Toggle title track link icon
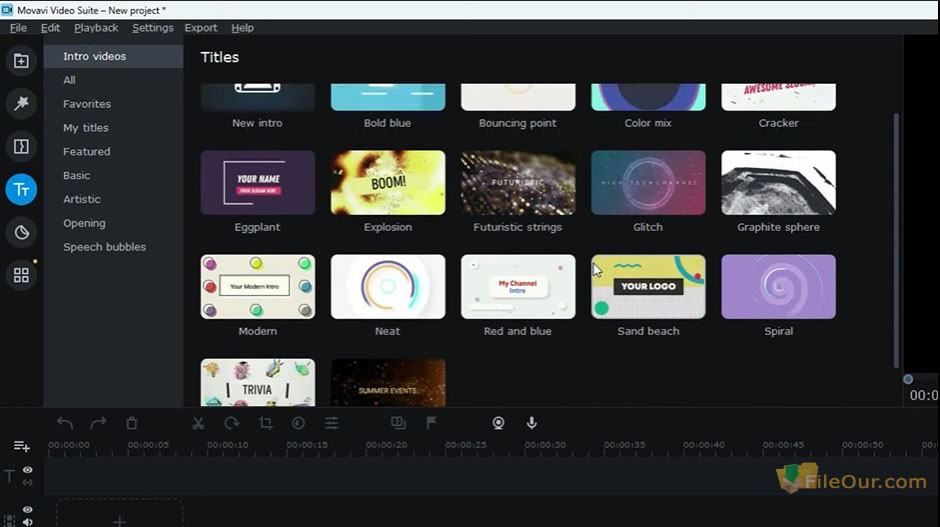940x527 pixels. (x=28, y=482)
